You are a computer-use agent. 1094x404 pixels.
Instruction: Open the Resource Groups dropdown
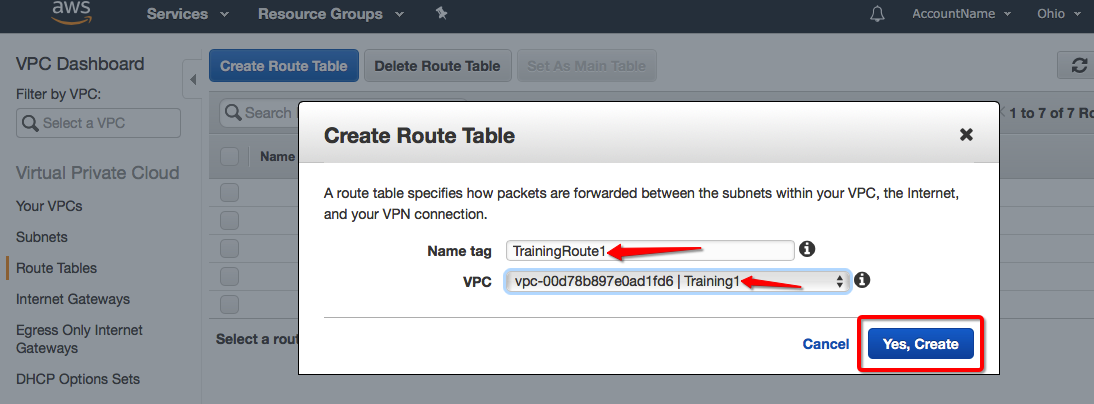[x=330, y=14]
